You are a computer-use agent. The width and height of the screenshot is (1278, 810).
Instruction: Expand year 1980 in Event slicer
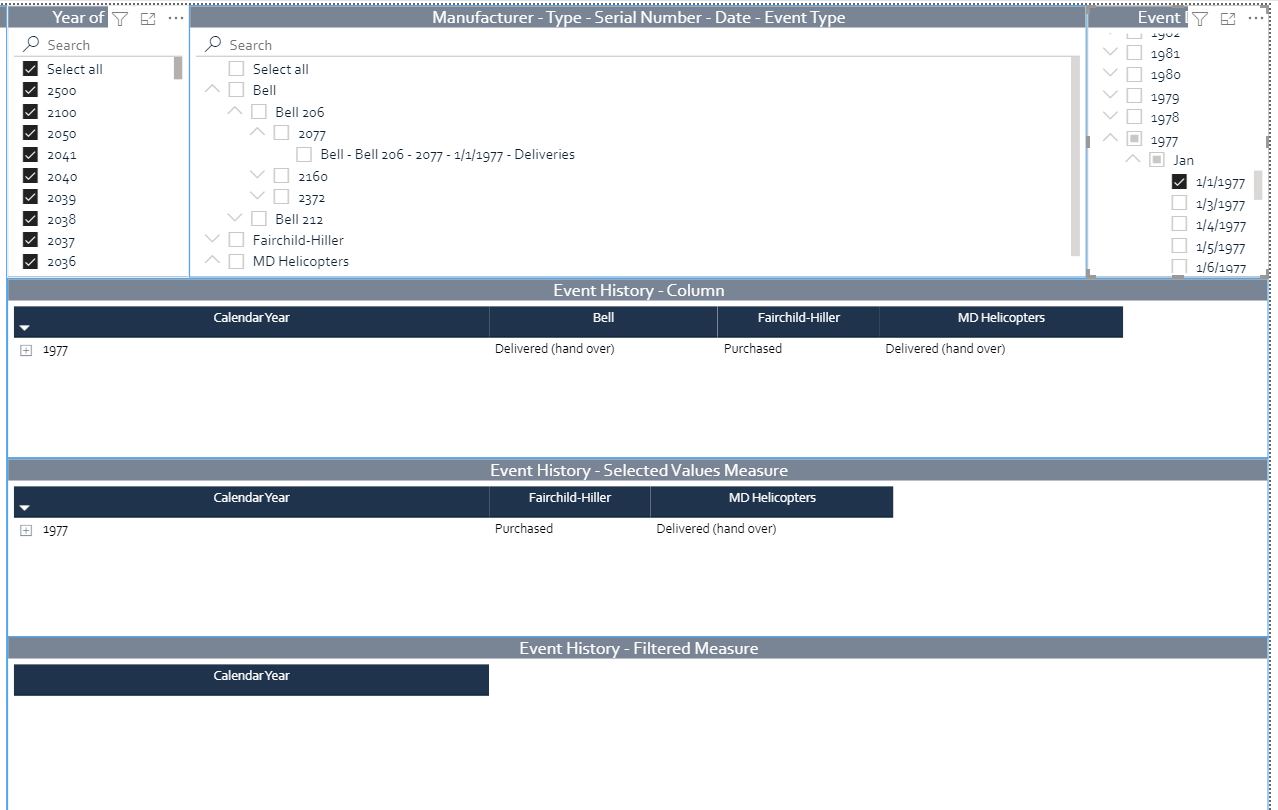(1110, 75)
